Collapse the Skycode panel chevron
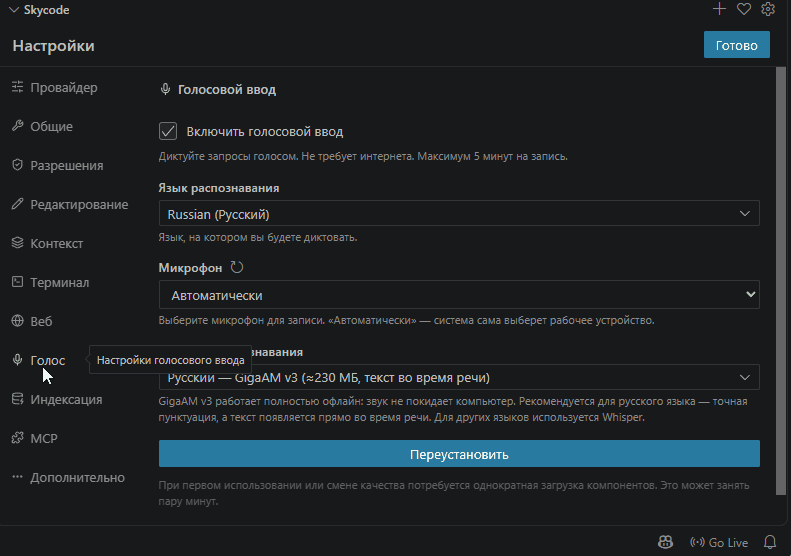 (14, 10)
